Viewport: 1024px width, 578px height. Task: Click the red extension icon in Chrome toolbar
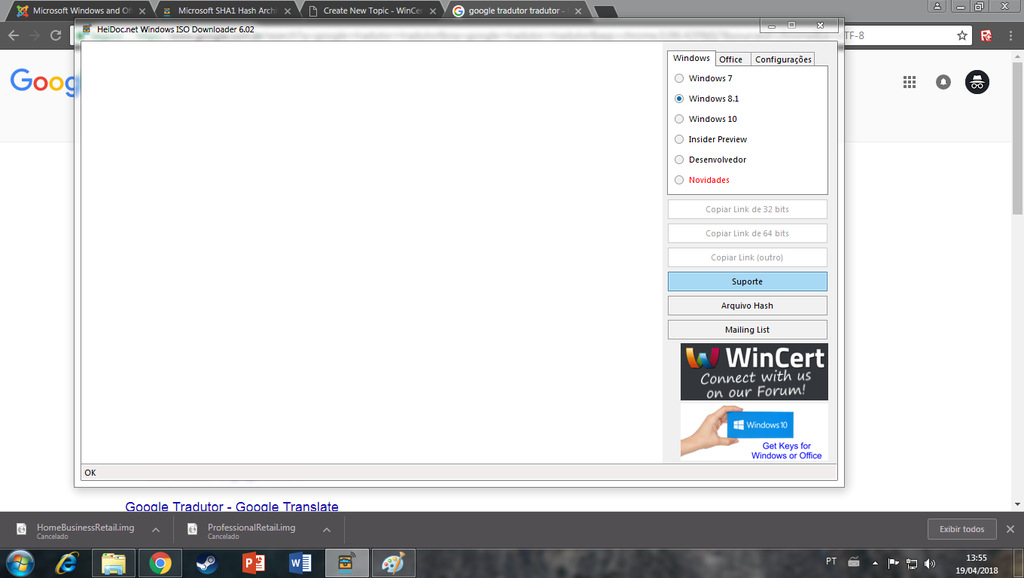tap(986, 35)
